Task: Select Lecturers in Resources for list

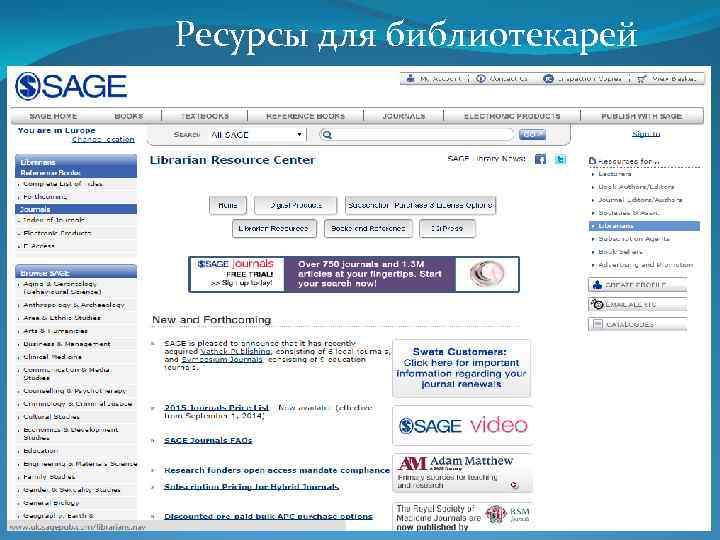Action: [x=614, y=174]
